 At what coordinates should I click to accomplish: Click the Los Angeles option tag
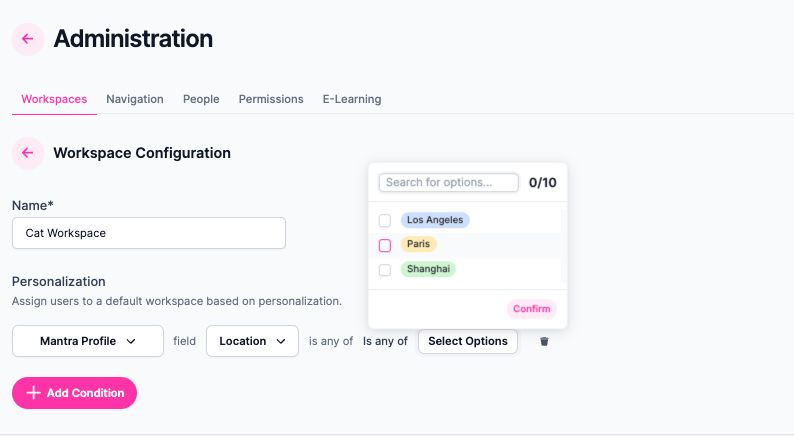click(x=435, y=220)
